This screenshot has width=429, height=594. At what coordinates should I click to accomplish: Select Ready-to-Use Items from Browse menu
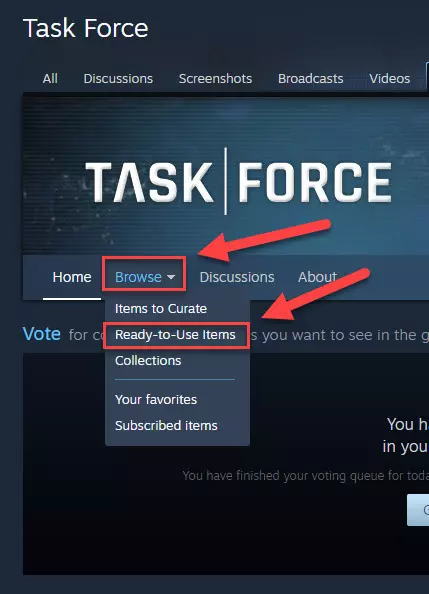coord(175,335)
